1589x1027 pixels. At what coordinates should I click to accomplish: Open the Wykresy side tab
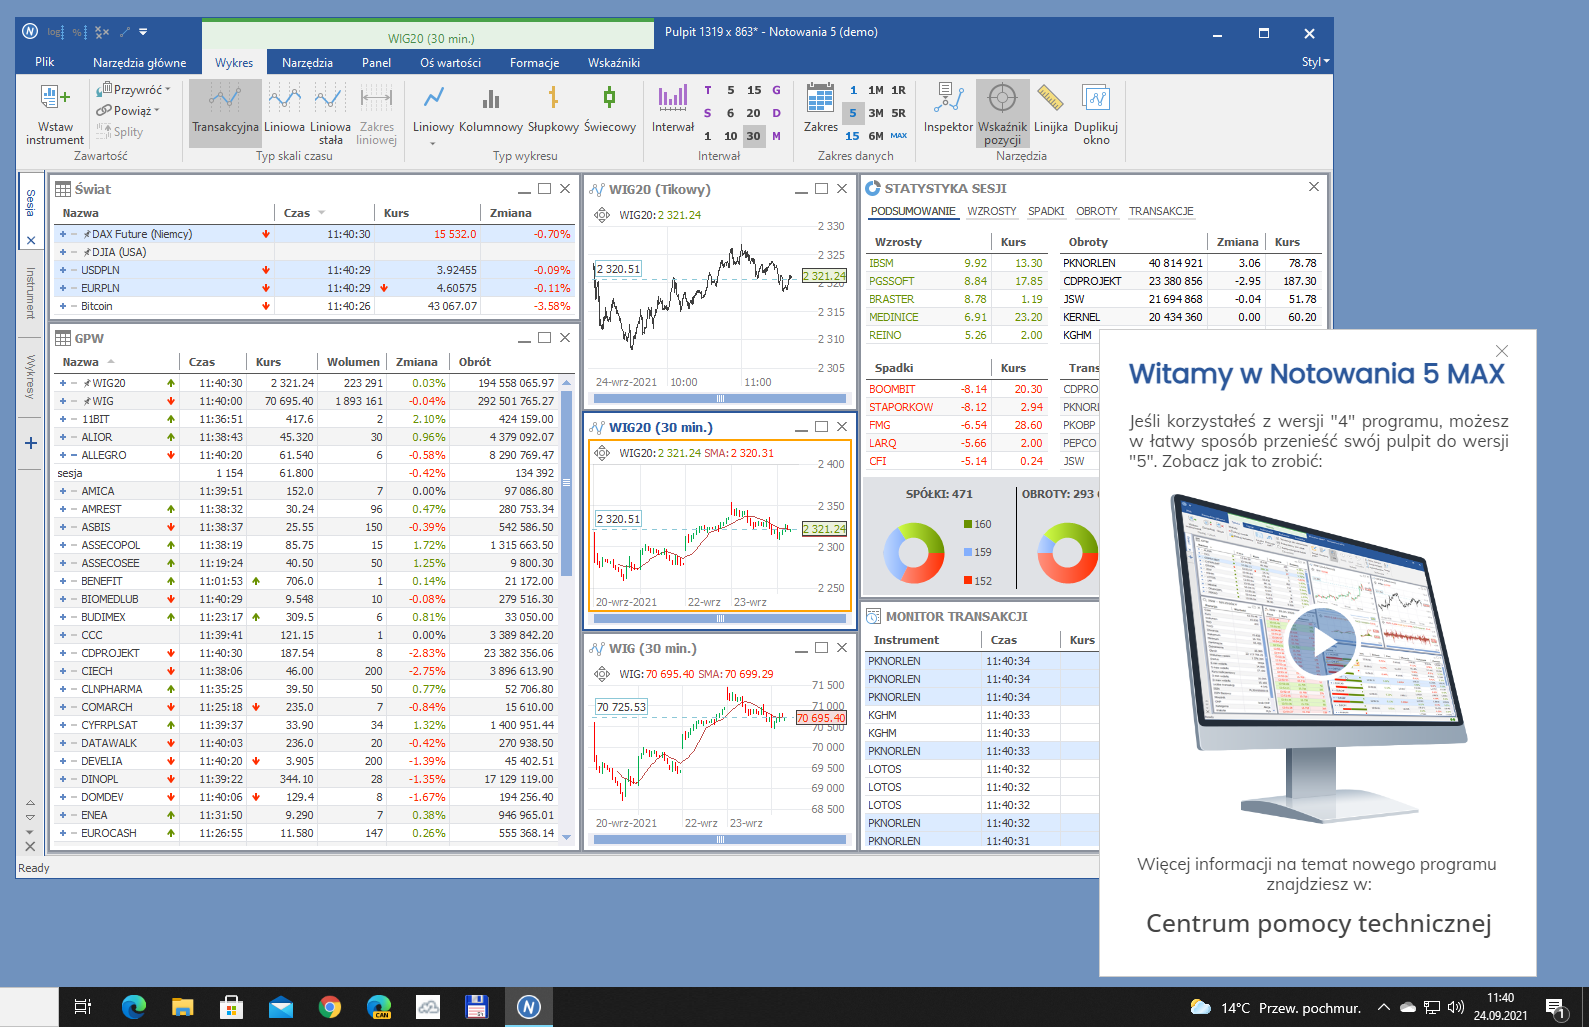[x=30, y=376]
